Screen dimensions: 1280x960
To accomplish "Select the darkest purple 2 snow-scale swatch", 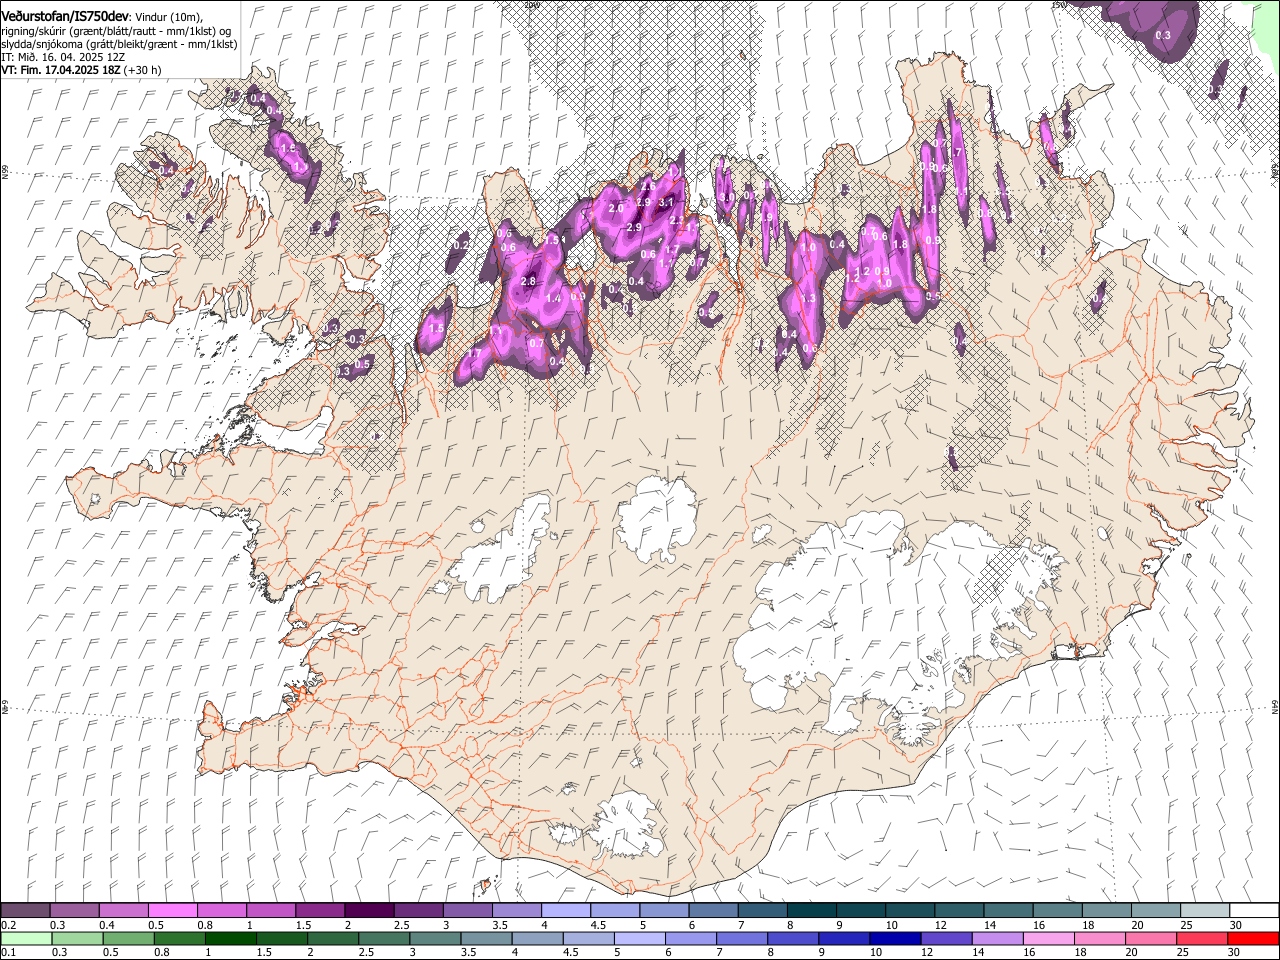I will click(x=369, y=910).
